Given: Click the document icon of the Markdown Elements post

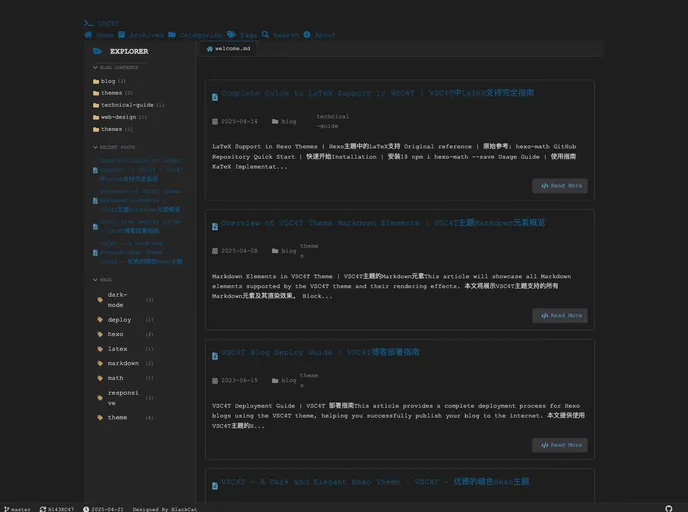Looking at the screenshot, I should click(x=215, y=227).
